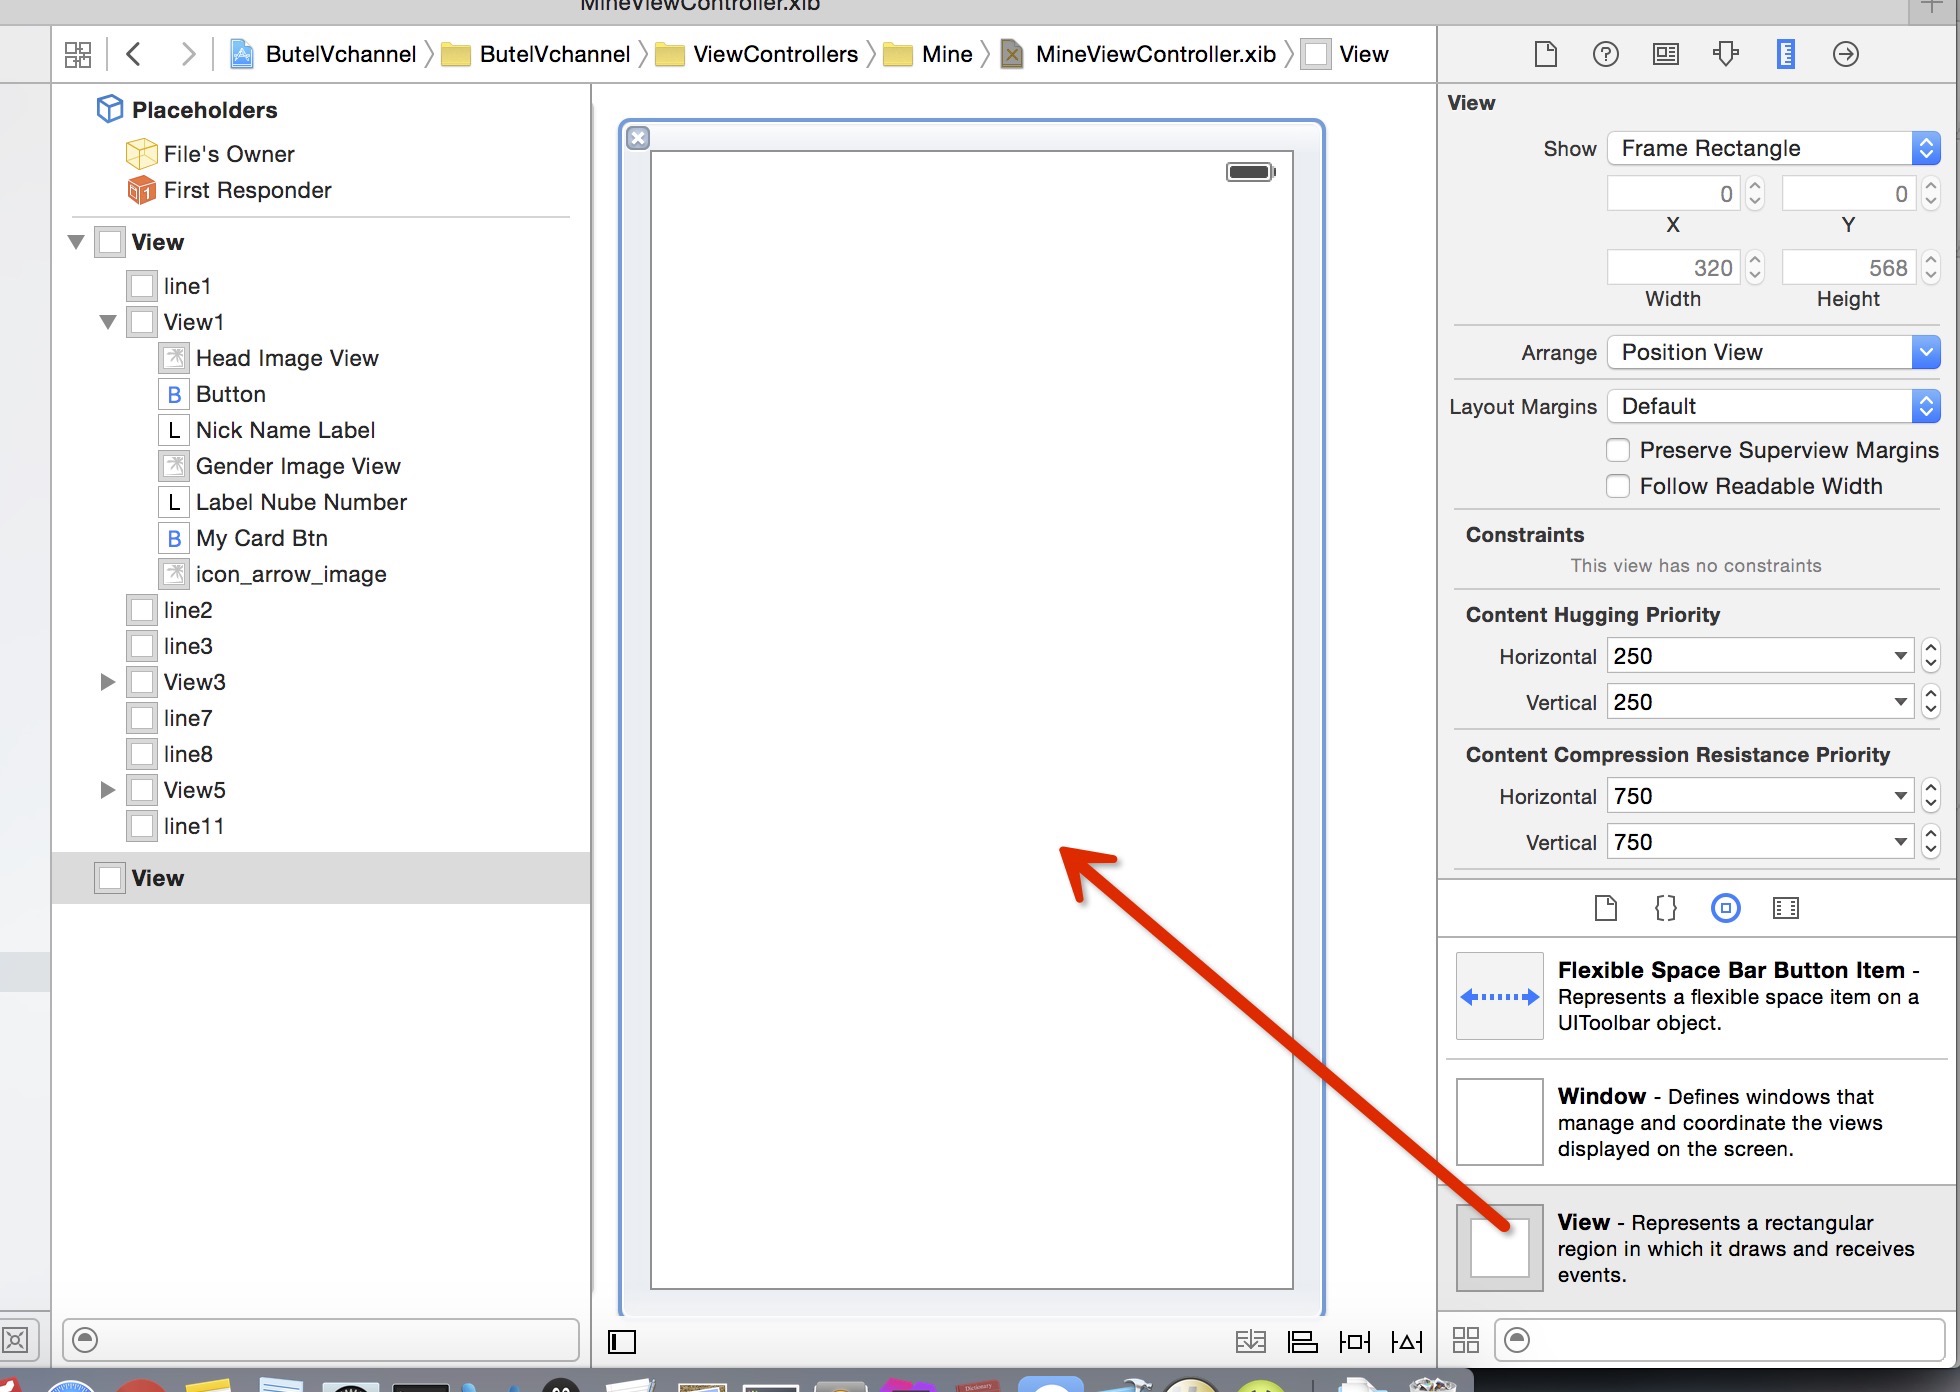The width and height of the screenshot is (1960, 1392).
Task: Open the Align constraints popover
Action: (x=1304, y=1340)
